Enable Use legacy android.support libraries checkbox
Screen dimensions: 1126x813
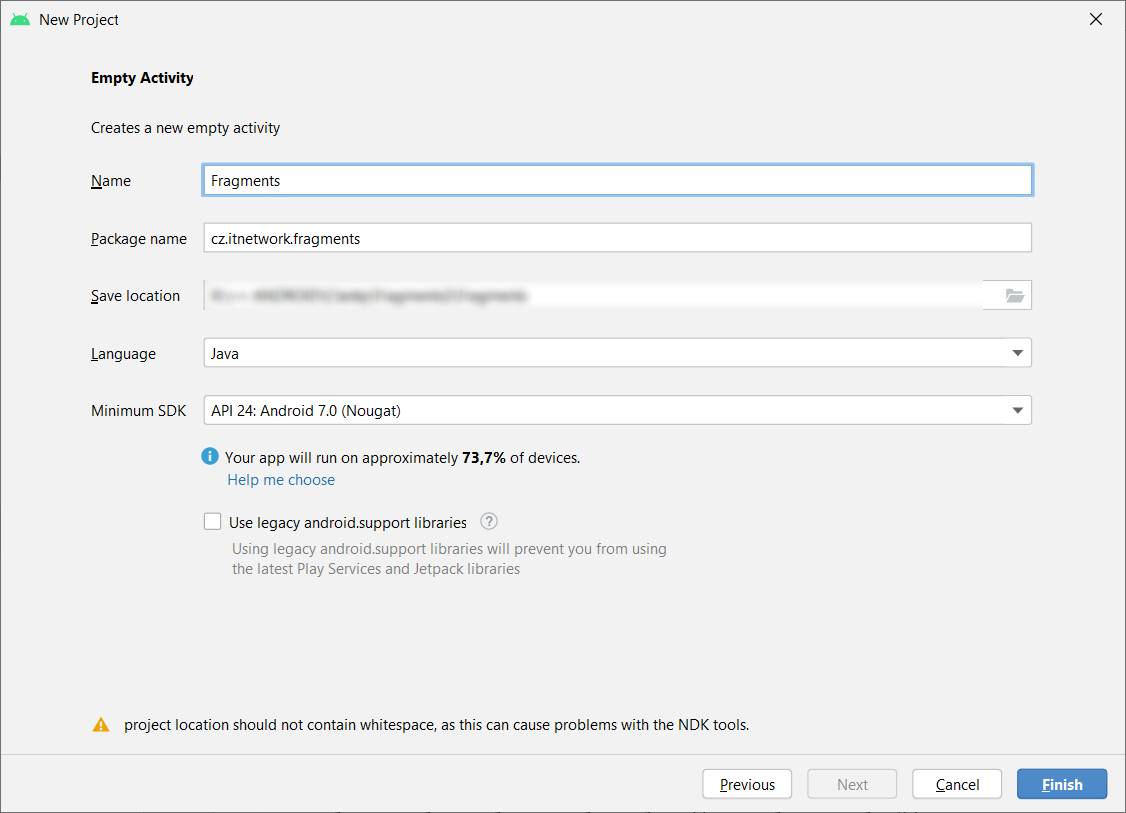click(212, 521)
